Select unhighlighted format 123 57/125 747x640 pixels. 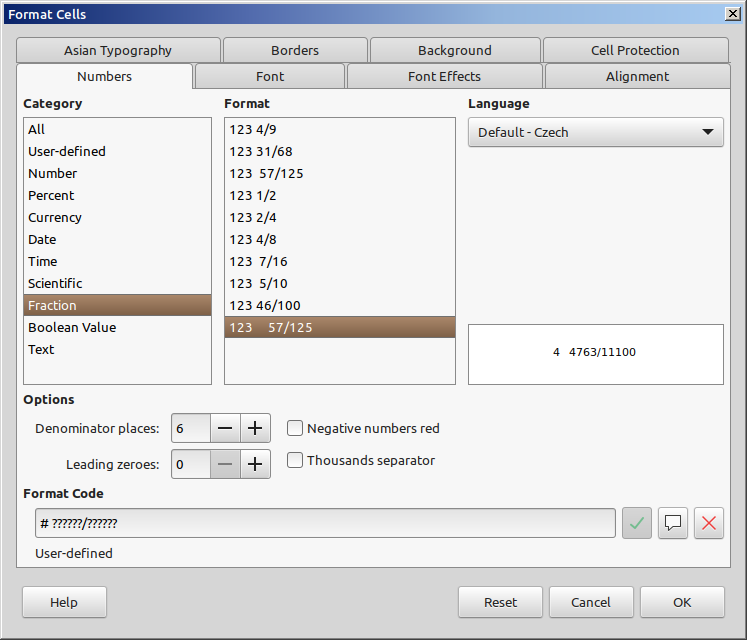(340, 173)
